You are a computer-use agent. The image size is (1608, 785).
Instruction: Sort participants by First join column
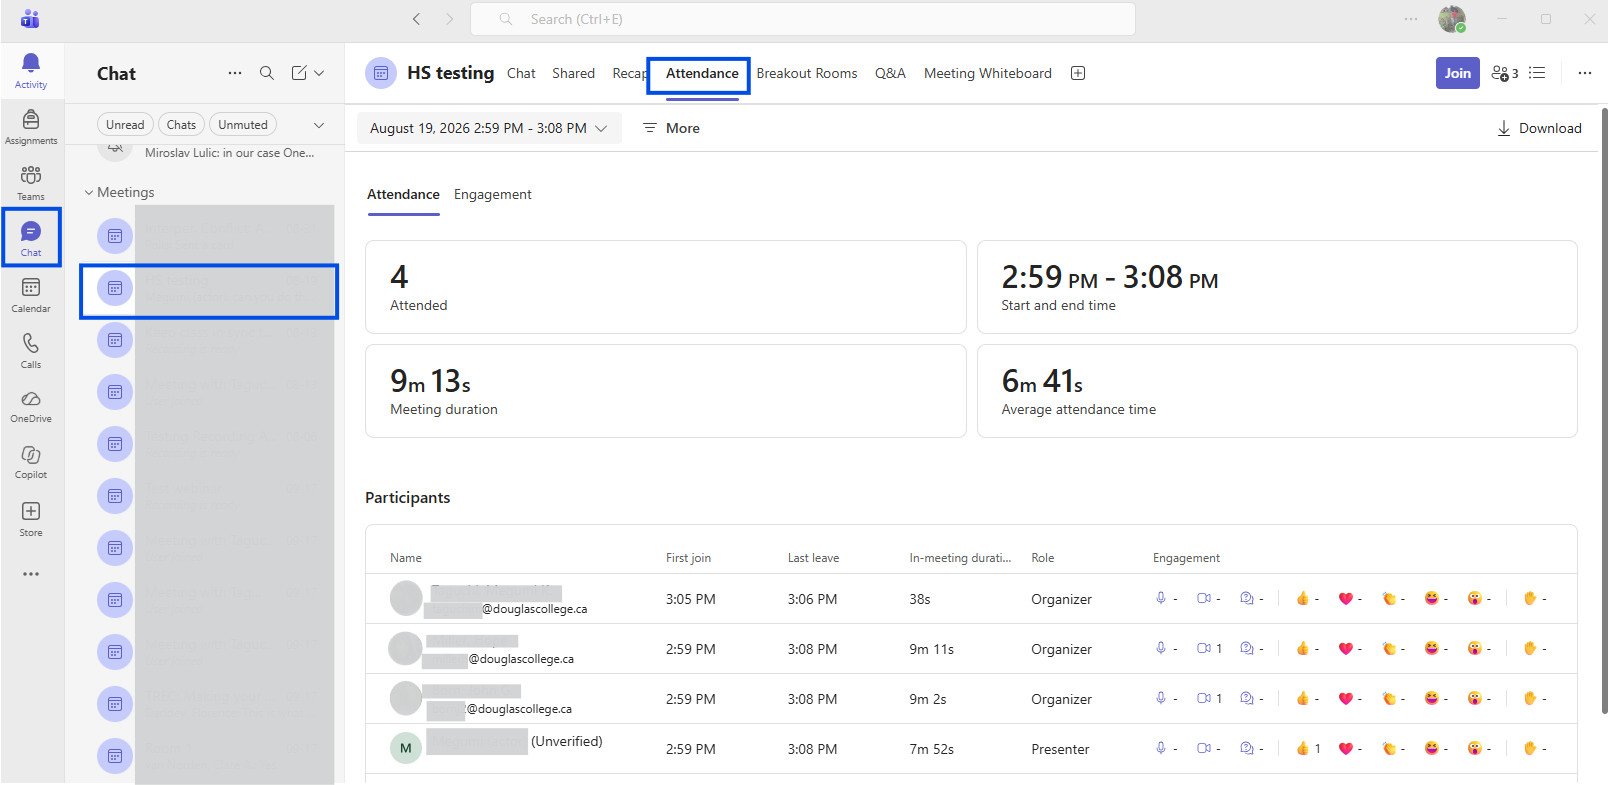[x=688, y=558]
